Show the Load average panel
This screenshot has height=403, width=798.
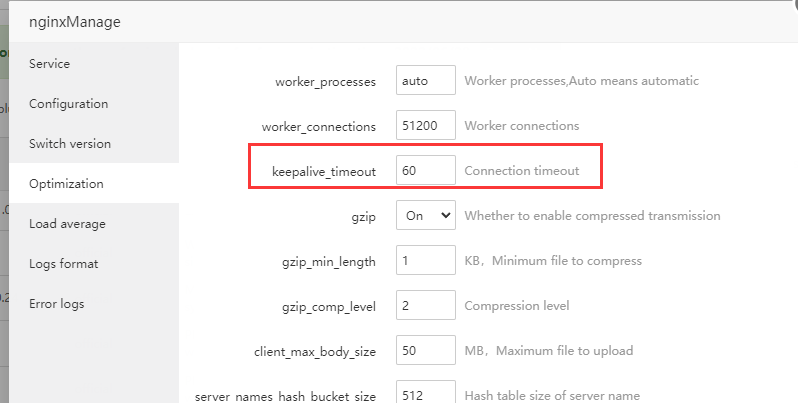67,224
